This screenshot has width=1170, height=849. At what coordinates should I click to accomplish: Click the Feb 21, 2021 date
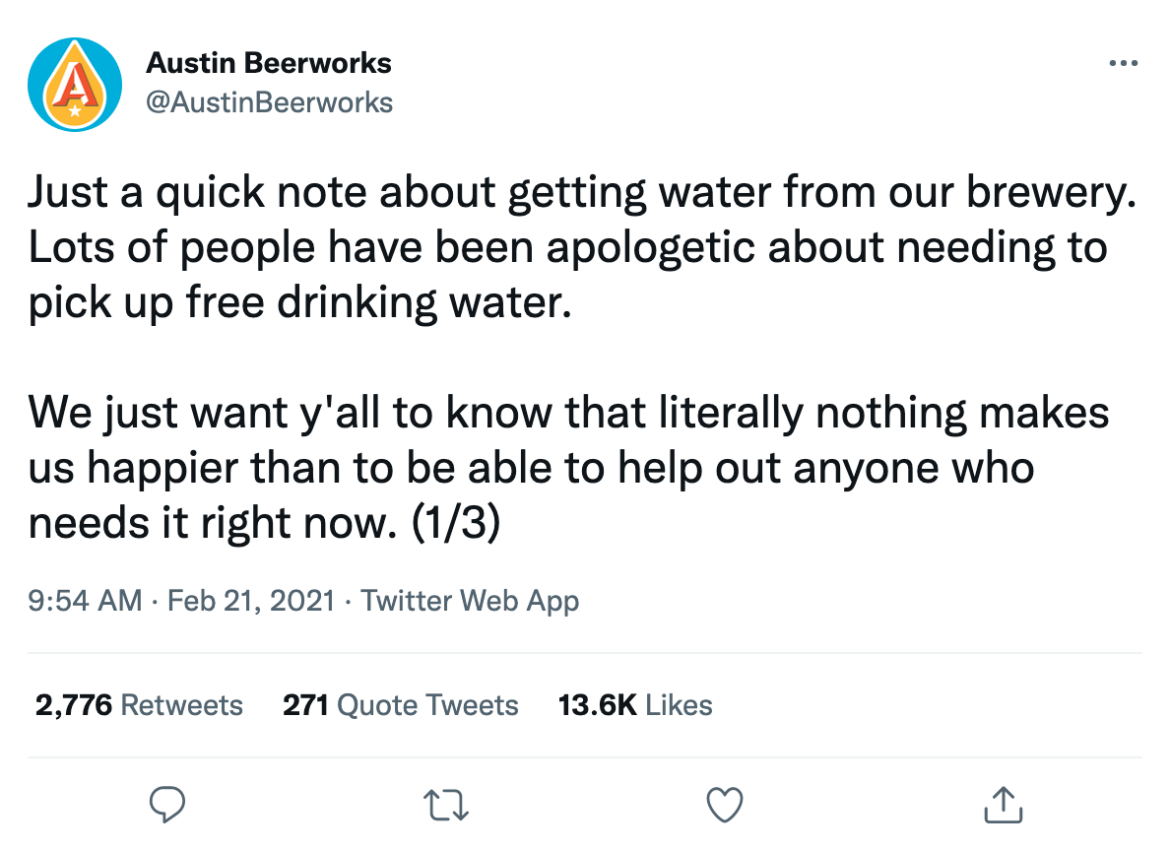point(250,601)
